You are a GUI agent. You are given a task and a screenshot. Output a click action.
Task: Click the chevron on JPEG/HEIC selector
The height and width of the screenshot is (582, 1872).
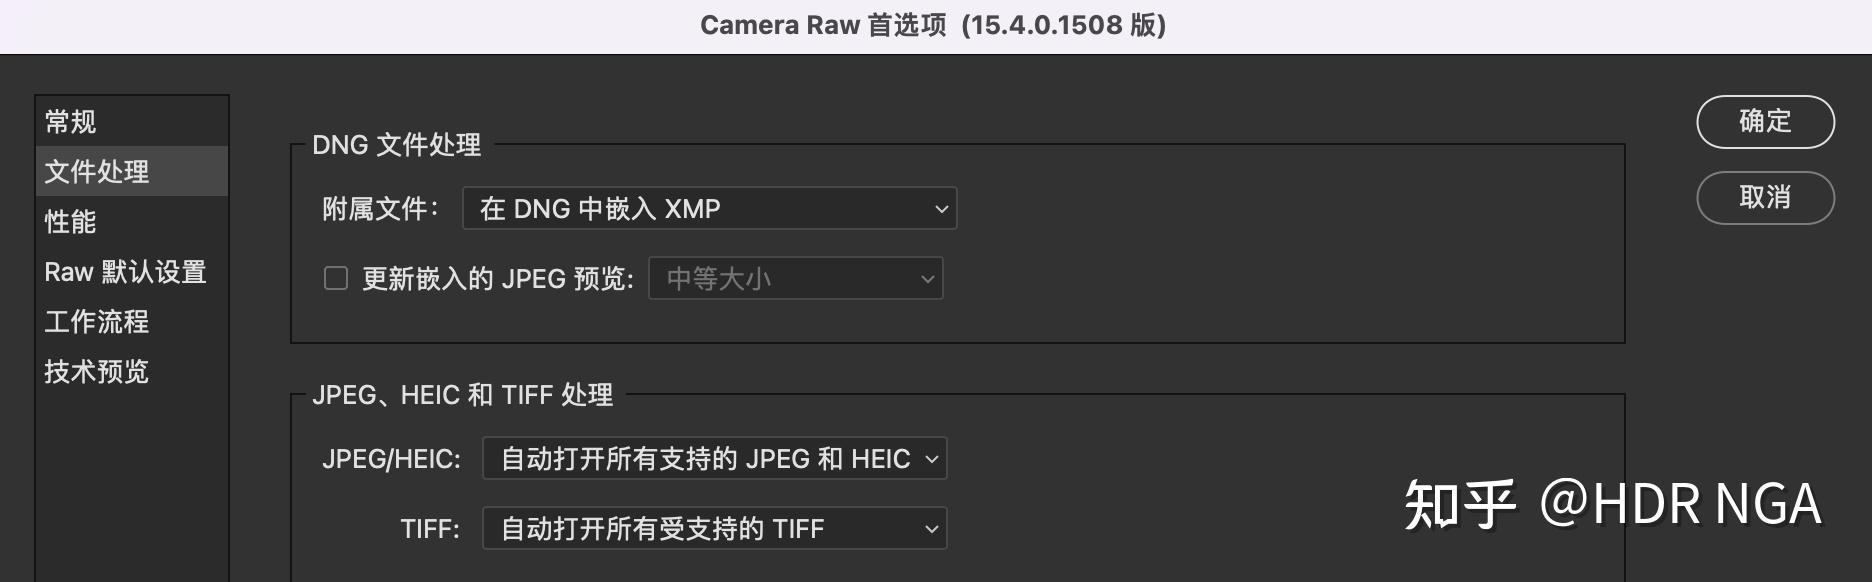(x=933, y=458)
